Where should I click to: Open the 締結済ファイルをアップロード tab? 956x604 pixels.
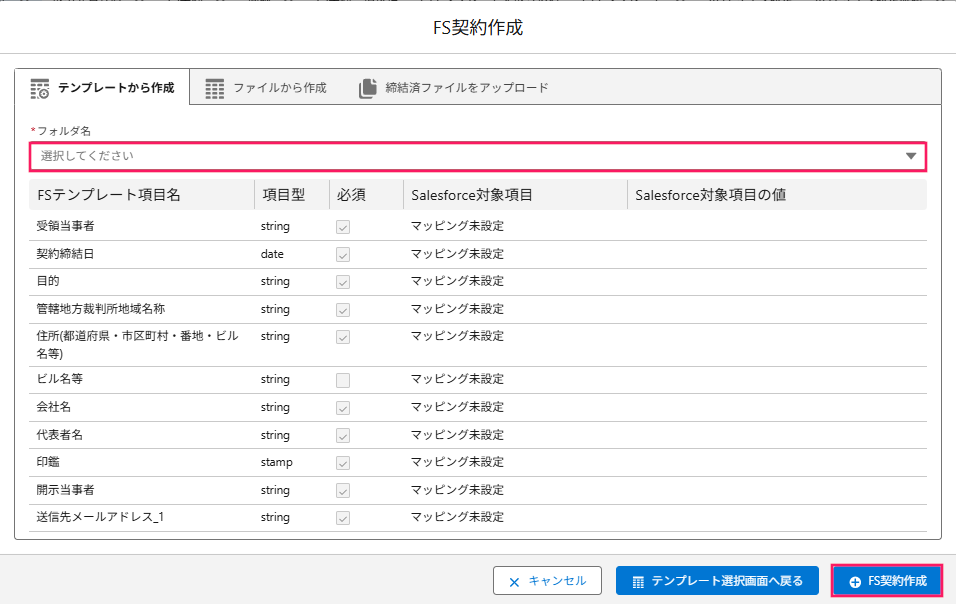pos(454,88)
